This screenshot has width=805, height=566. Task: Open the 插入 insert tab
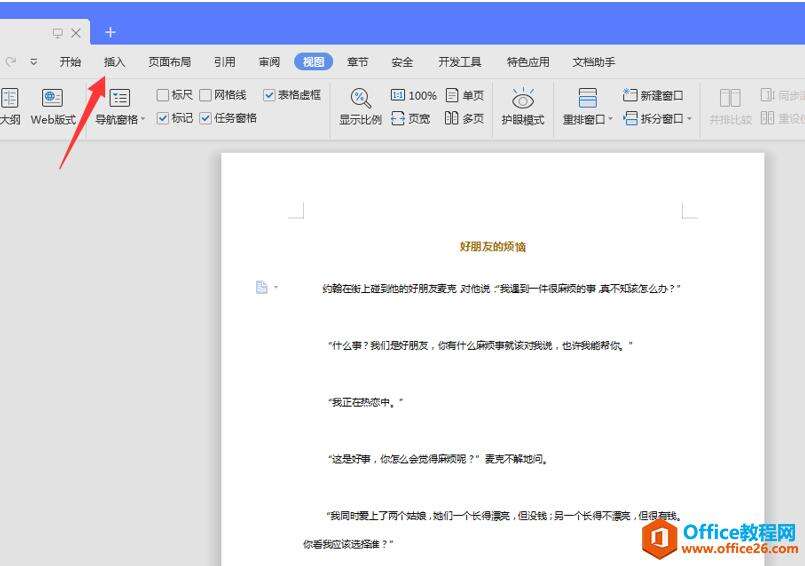[x=115, y=62]
